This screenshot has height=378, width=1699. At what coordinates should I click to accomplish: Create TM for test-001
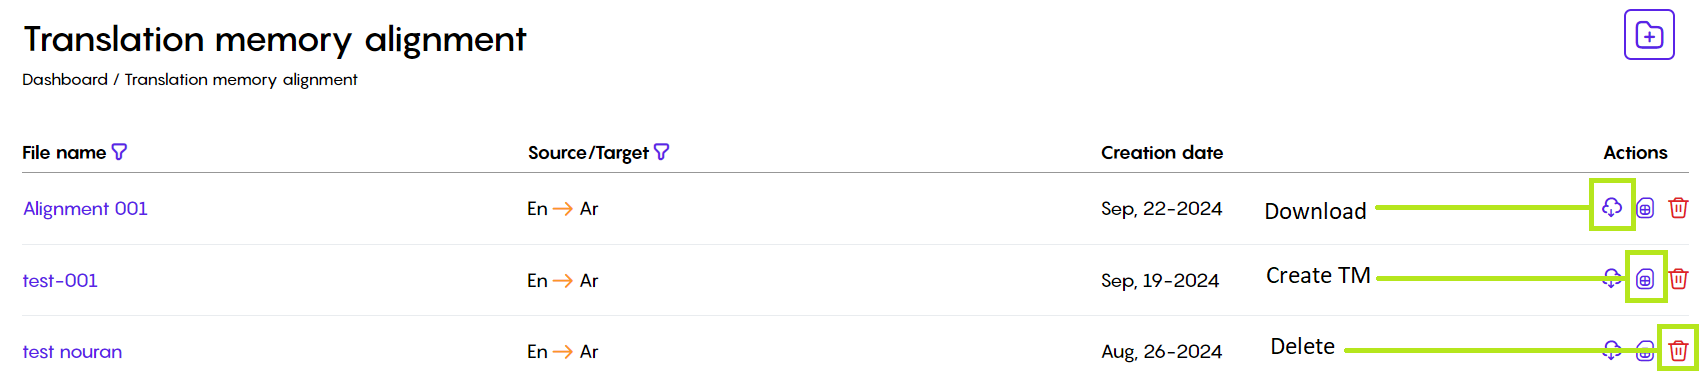[x=1645, y=279]
